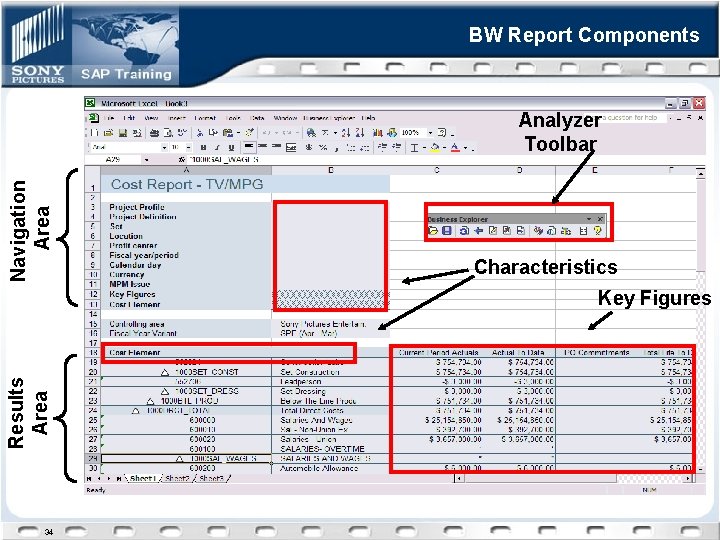Open the Business Explorer toolbar options arrow
The height and width of the screenshot is (540, 720).
pyautogui.click(x=589, y=219)
